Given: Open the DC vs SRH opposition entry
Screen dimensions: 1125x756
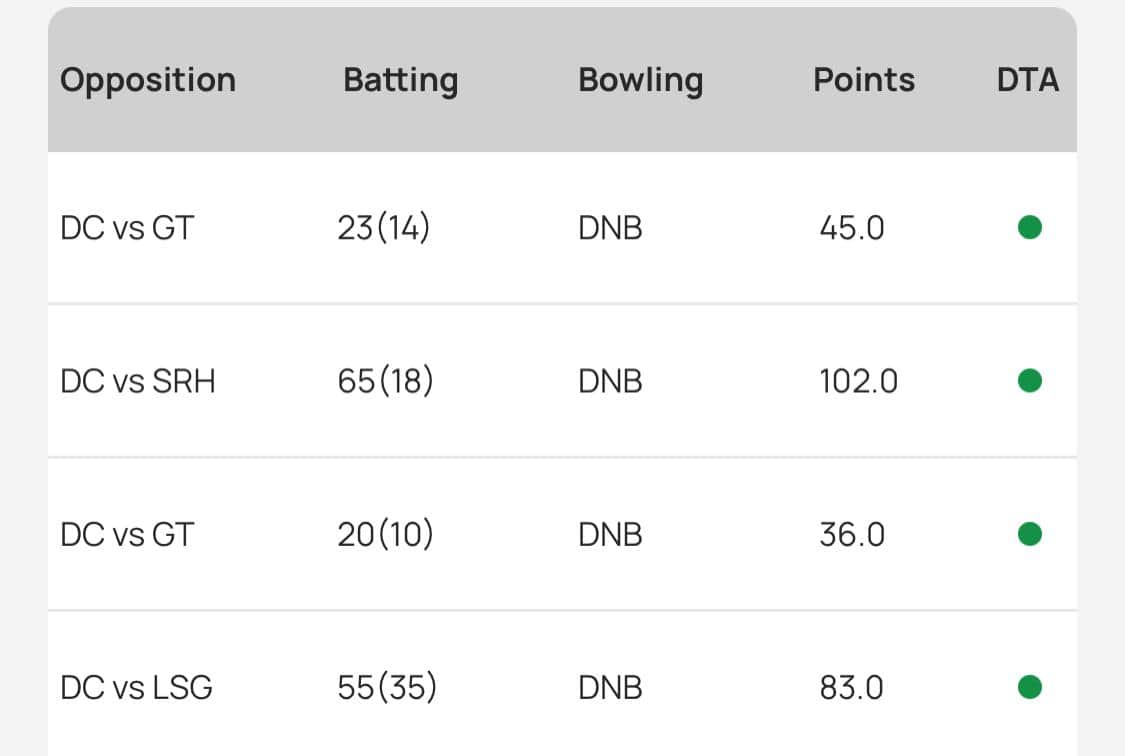Looking at the screenshot, I should point(138,382).
